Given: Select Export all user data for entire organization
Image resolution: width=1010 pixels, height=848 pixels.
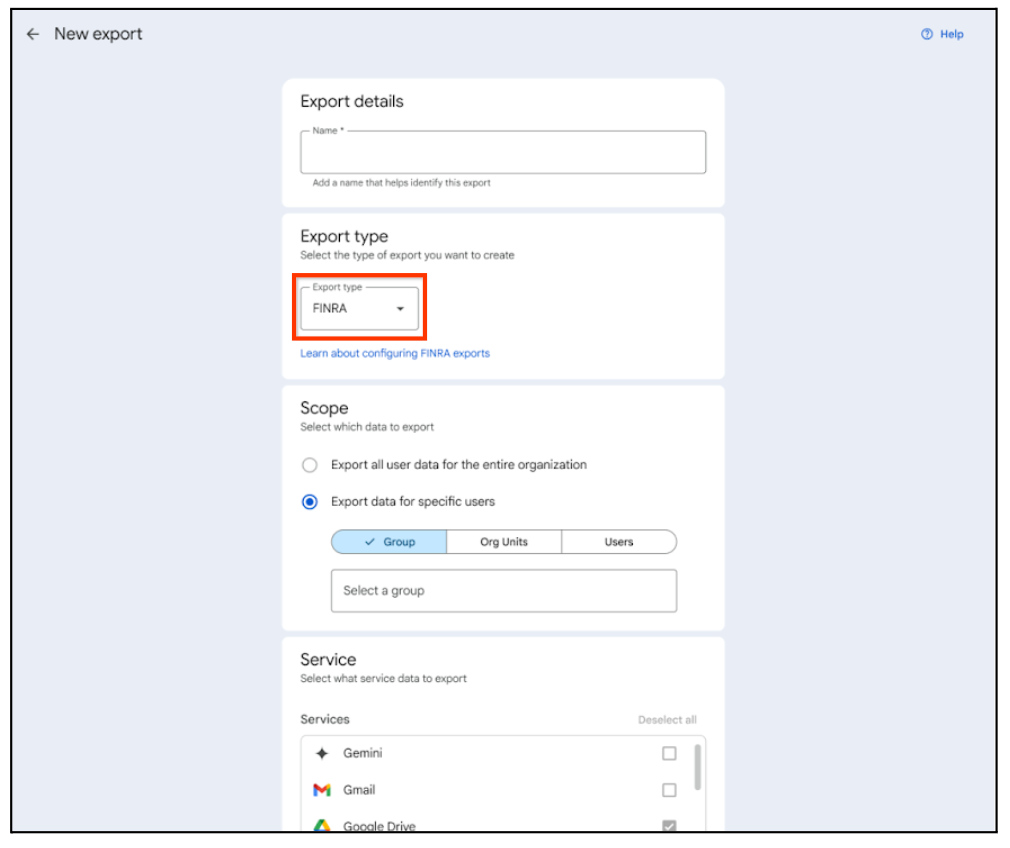Looking at the screenshot, I should click(310, 465).
